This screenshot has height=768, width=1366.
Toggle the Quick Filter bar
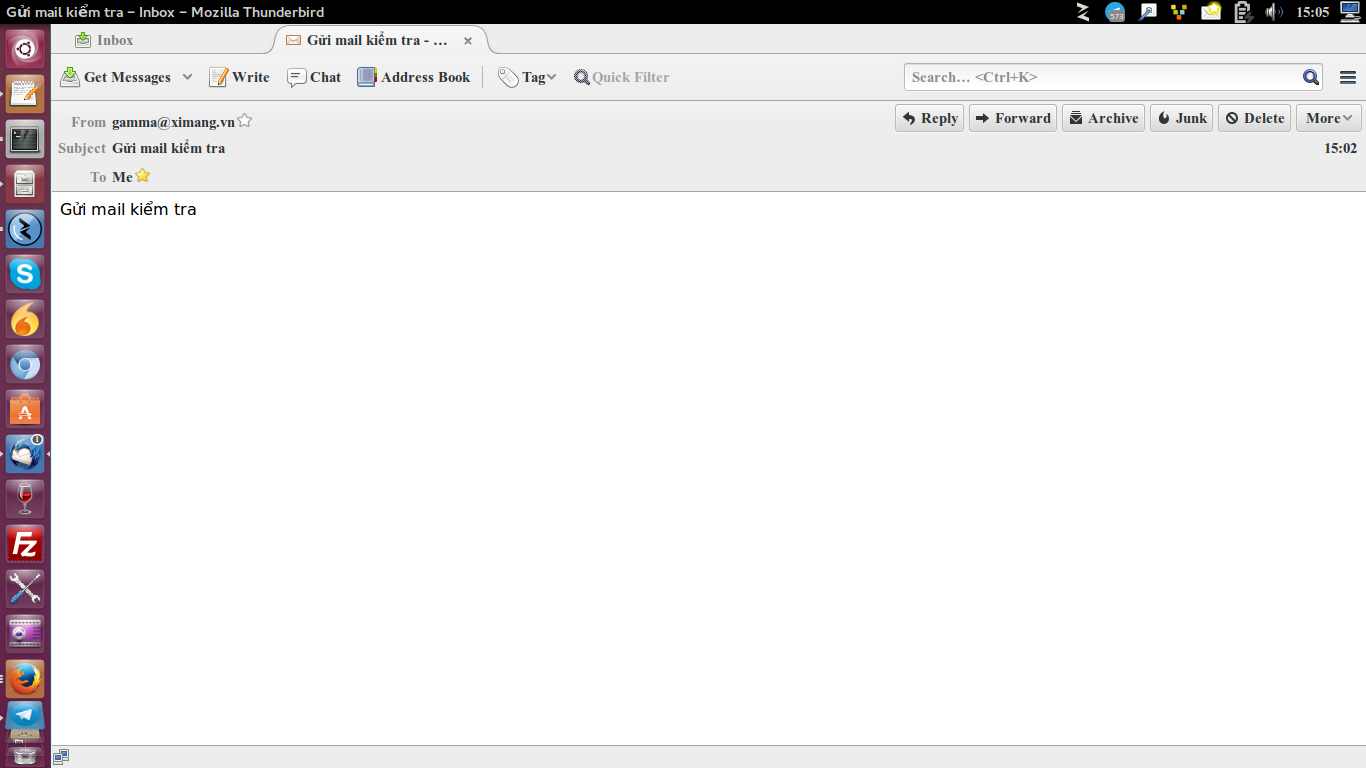pos(621,77)
